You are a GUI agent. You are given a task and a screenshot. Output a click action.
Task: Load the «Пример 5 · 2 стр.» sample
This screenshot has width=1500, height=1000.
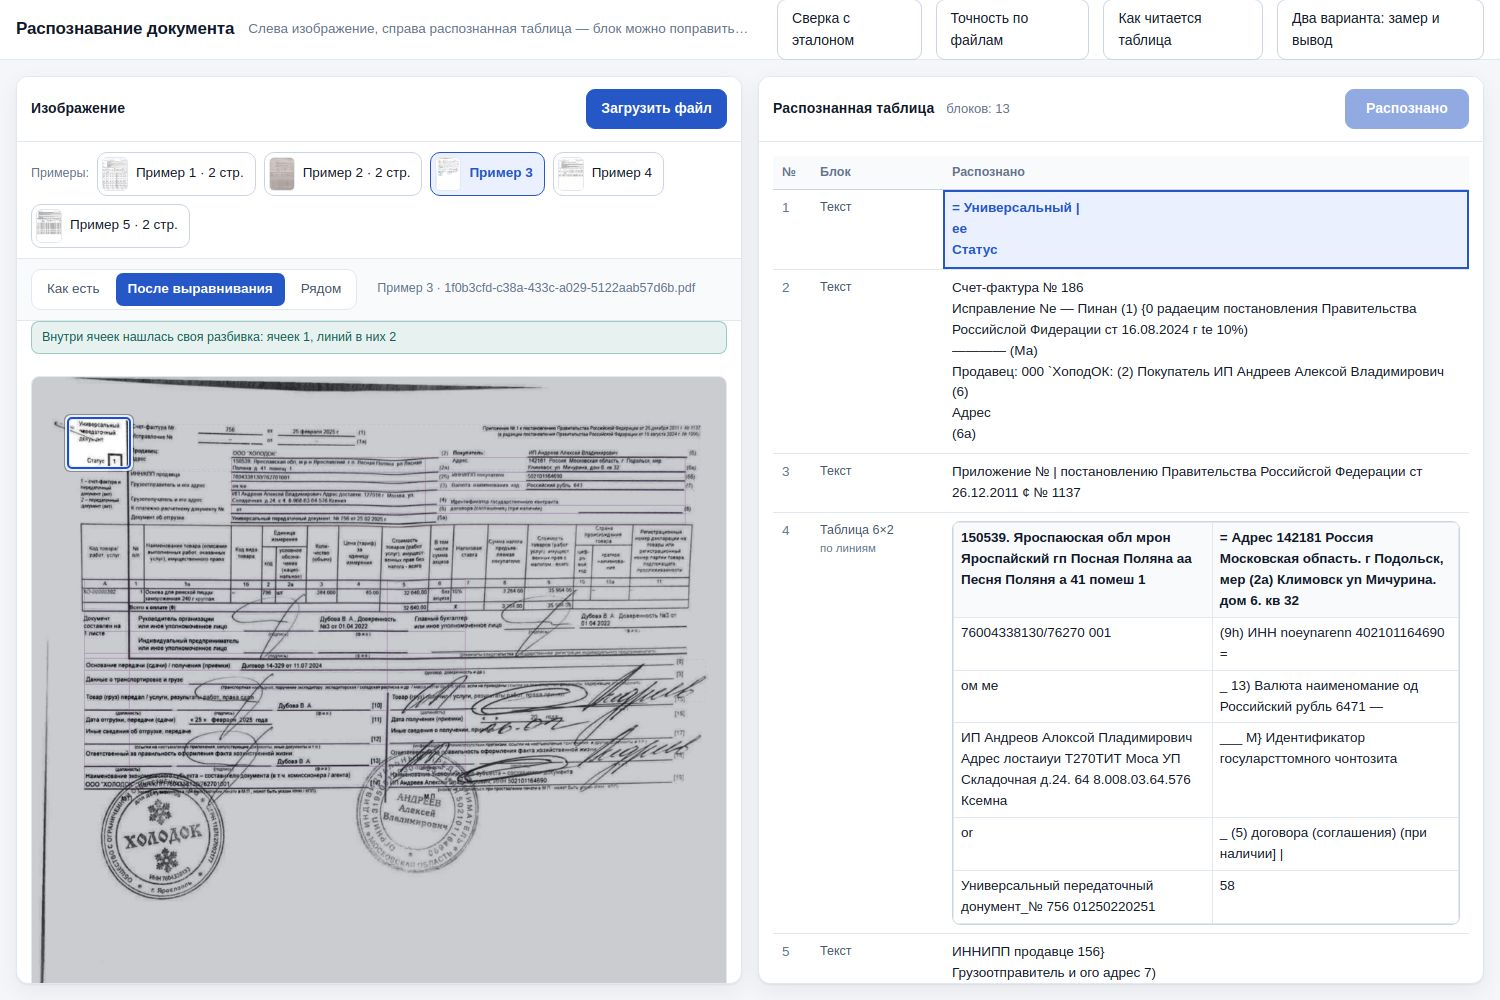coord(110,225)
